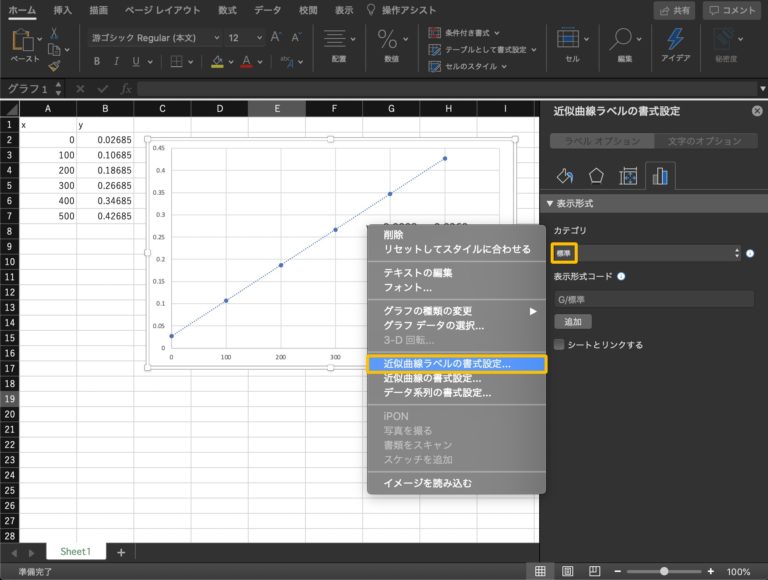Select Edit Text (テキストの編集) in context menu
768x580 pixels.
[x=456, y=273]
